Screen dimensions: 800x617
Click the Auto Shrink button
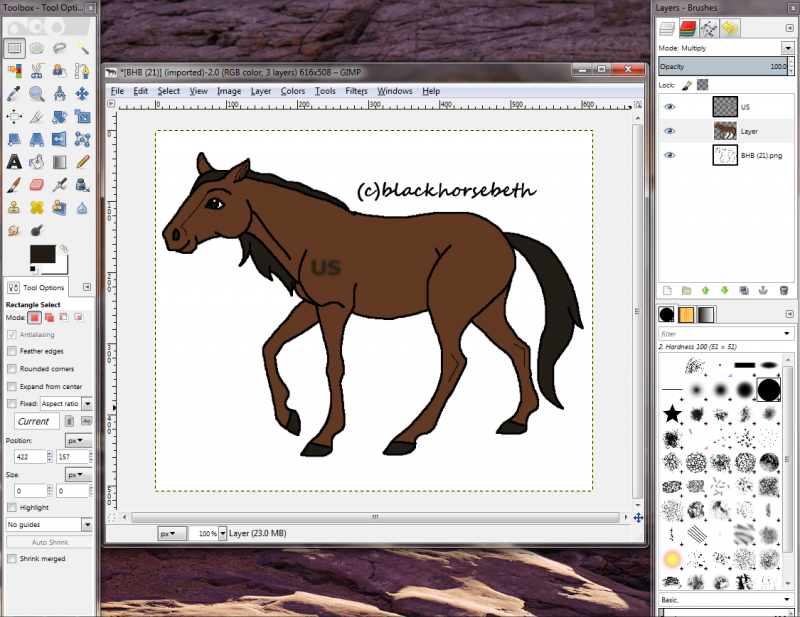pyautogui.click(x=49, y=542)
